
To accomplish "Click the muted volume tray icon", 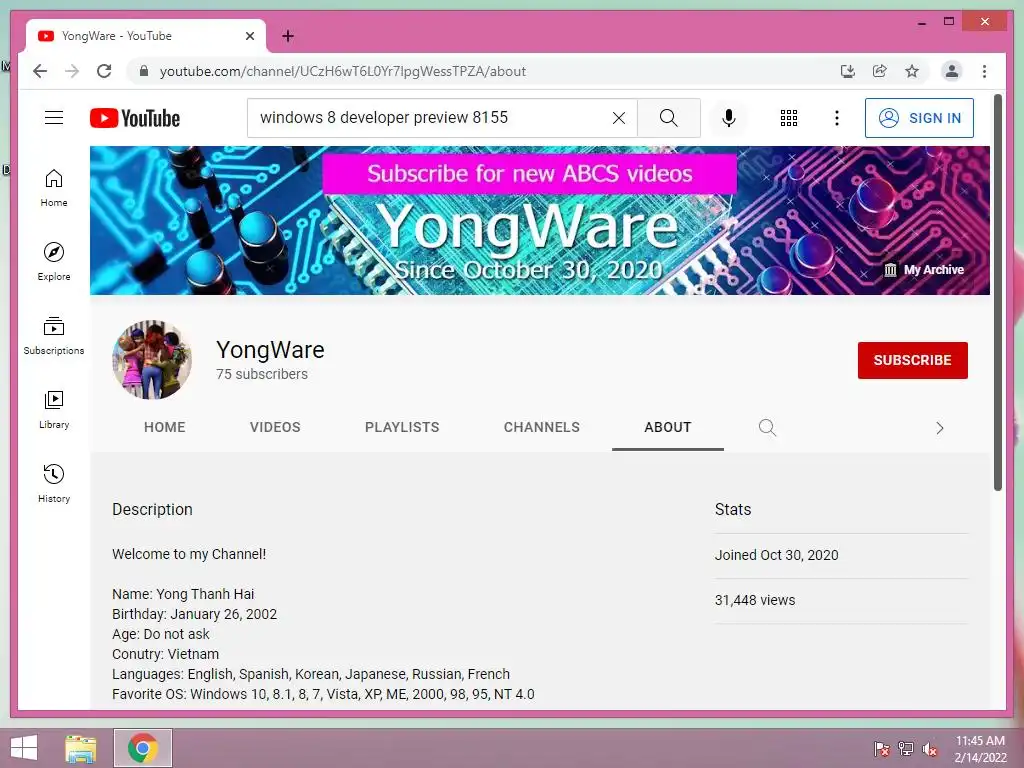I will [x=930, y=748].
